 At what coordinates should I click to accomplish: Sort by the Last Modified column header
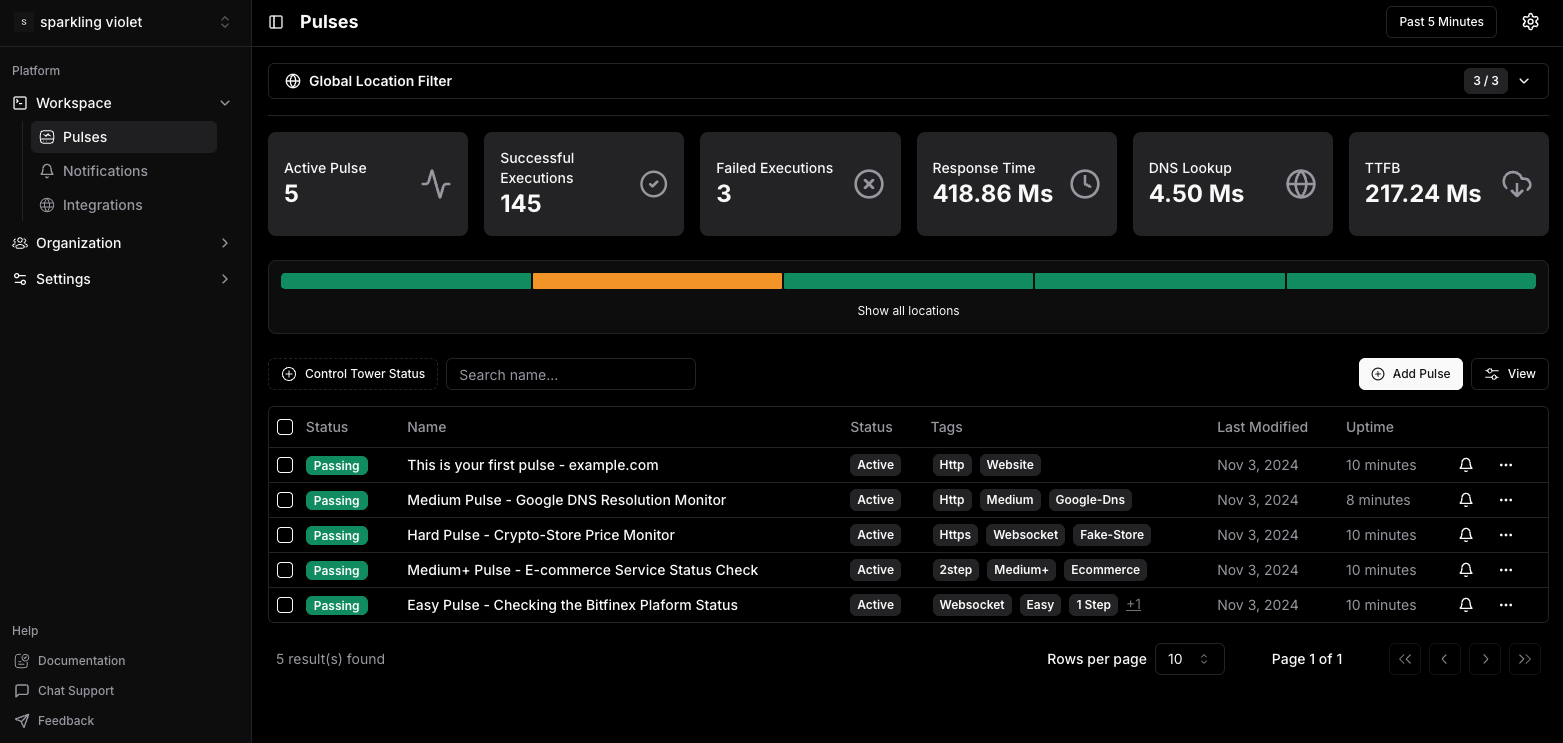(x=1262, y=427)
